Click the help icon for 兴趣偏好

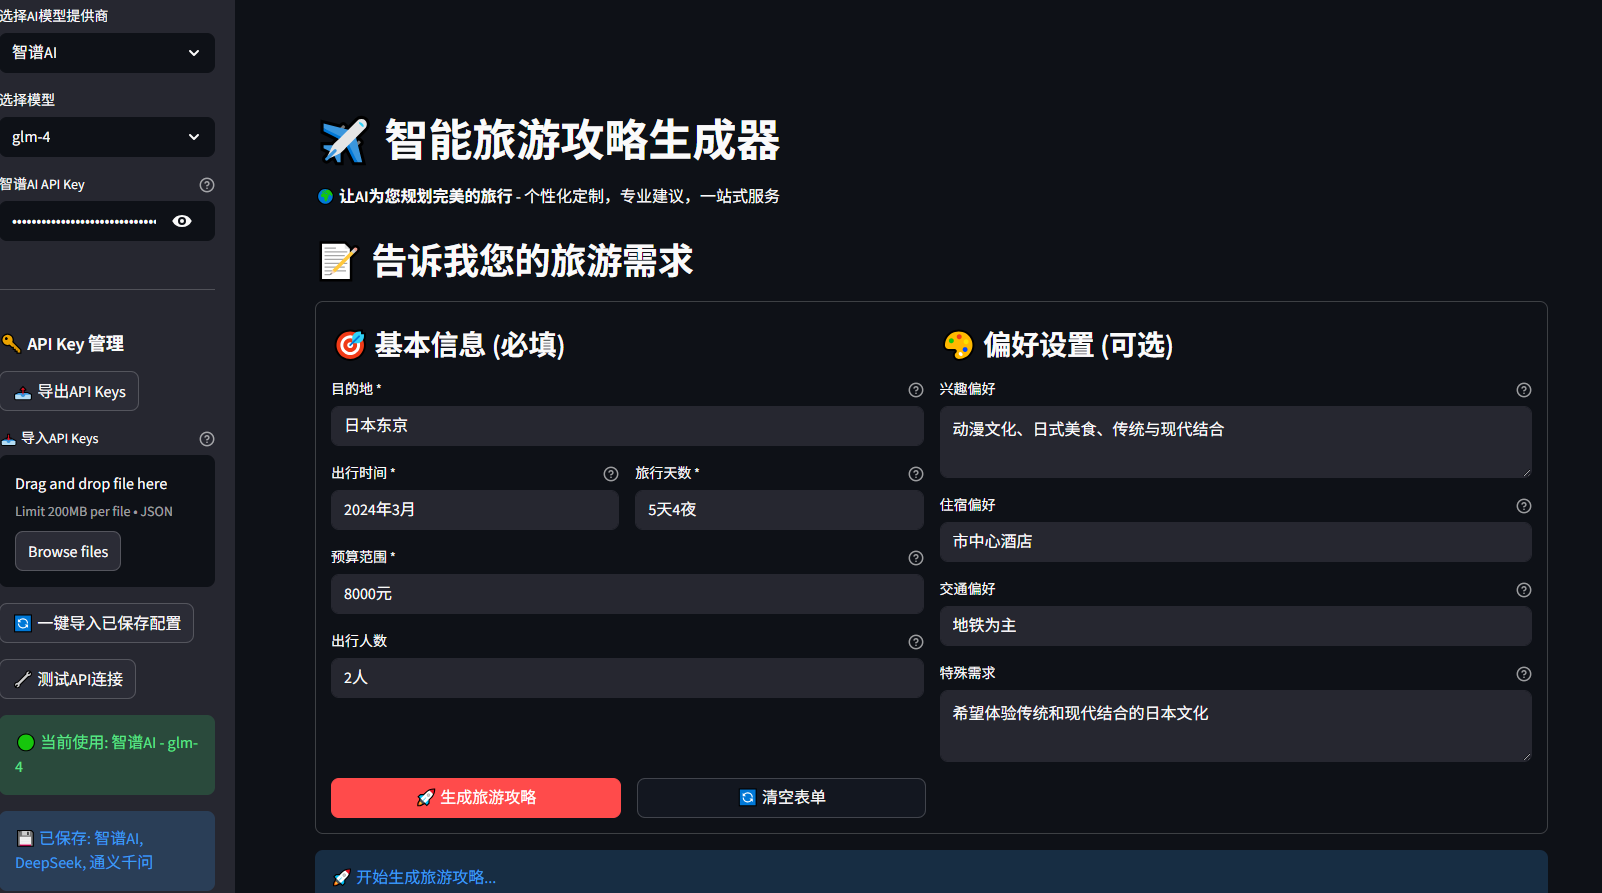pos(1524,390)
